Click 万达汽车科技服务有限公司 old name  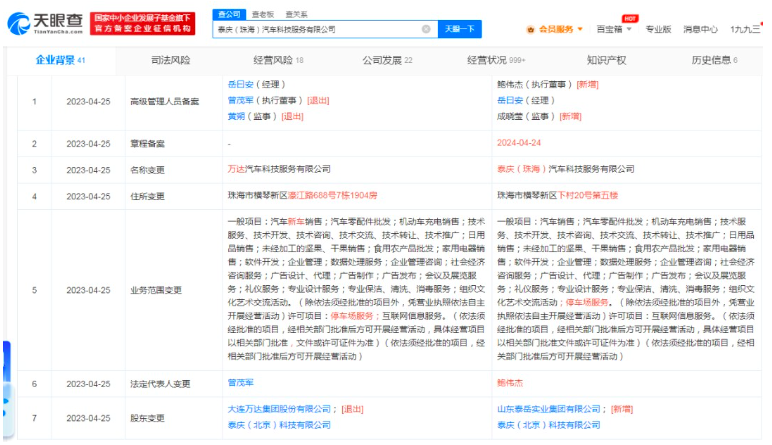pos(279,169)
